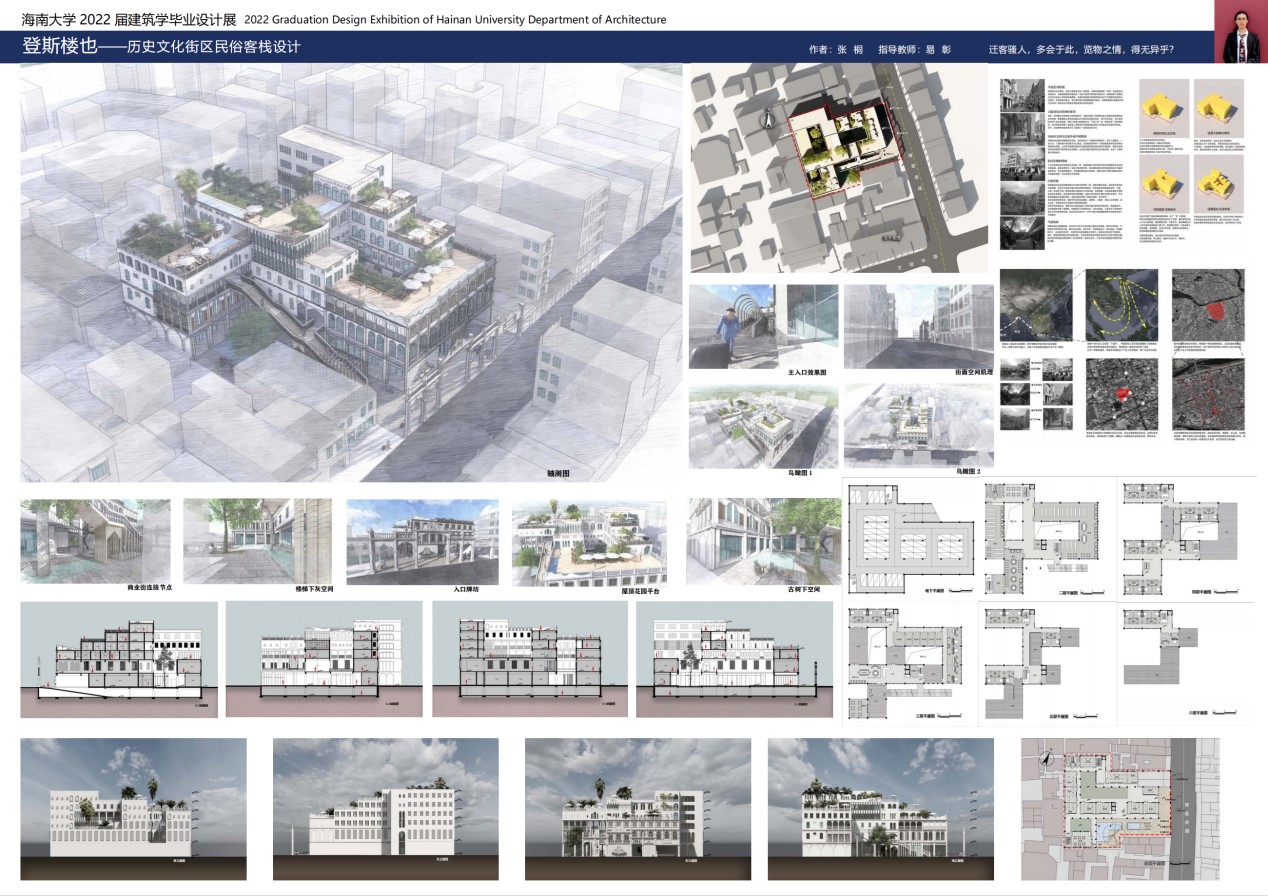
Task: Open the 古树下空间 courtyard rendering
Action: (763, 540)
